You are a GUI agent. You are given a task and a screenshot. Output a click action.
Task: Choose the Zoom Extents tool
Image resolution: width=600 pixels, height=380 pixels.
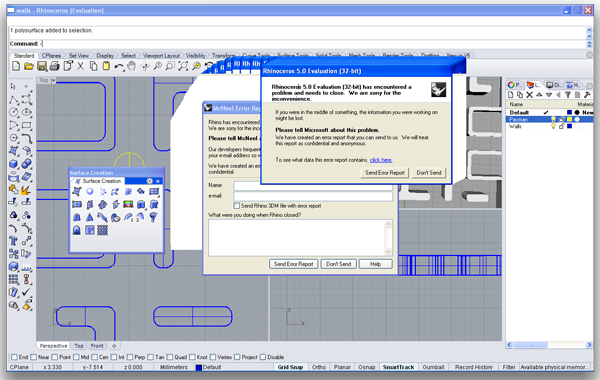pos(183,66)
